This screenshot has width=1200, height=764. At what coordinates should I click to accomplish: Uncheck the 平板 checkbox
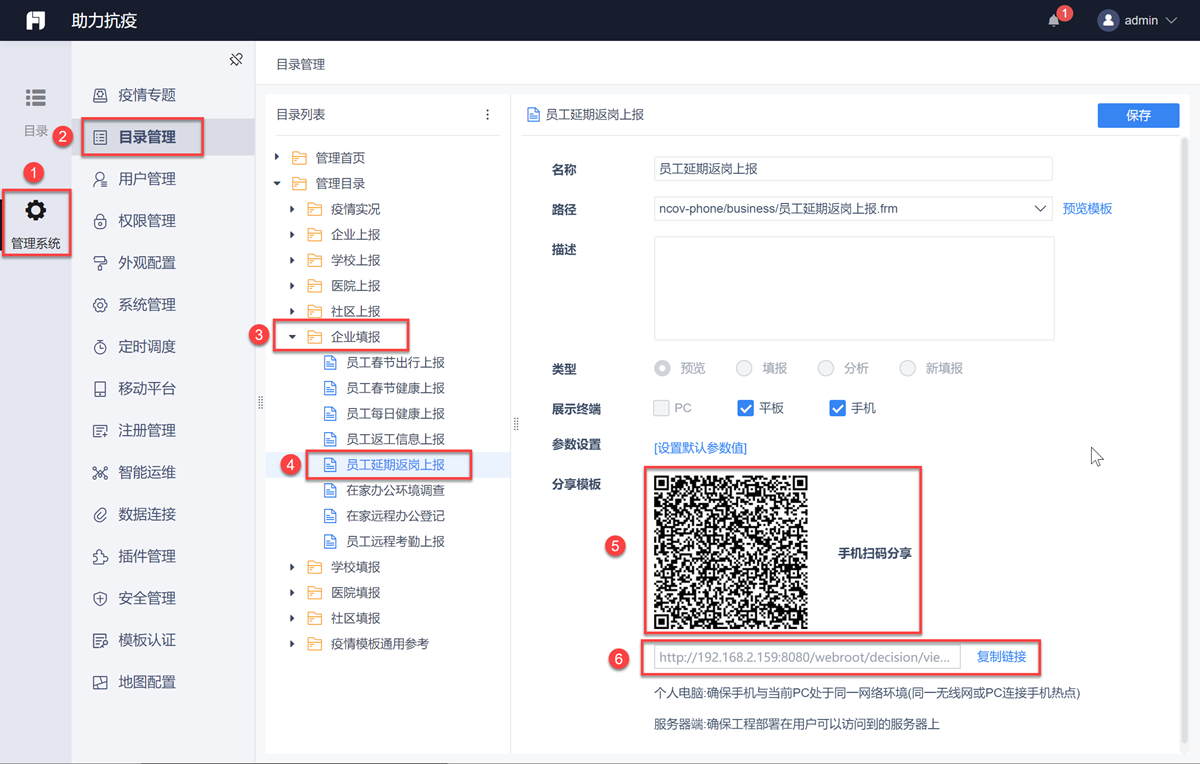coord(745,408)
